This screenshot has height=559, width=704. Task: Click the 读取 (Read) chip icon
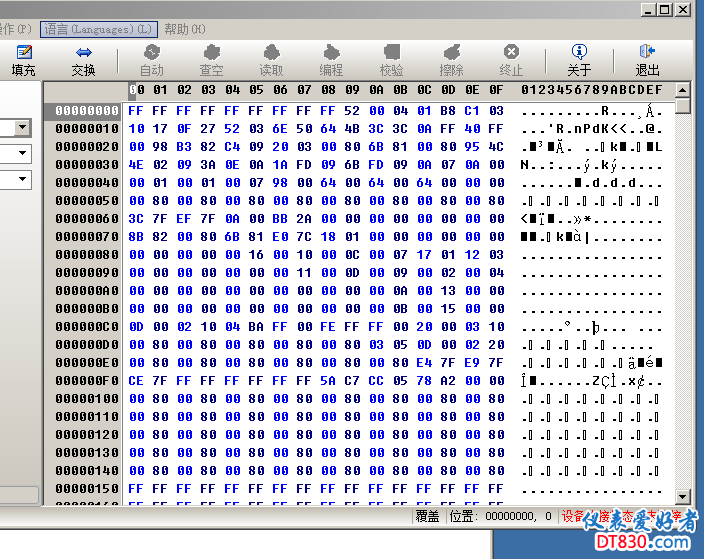tap(271, 60)
